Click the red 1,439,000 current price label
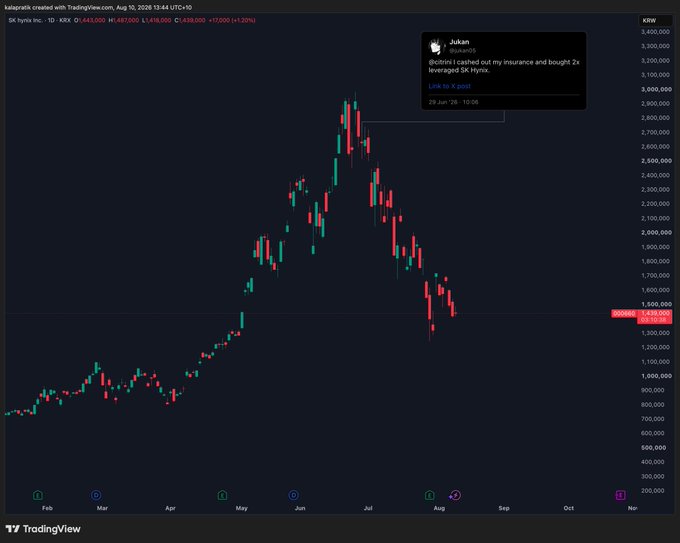The image size is (680, 543). [655, 313]
